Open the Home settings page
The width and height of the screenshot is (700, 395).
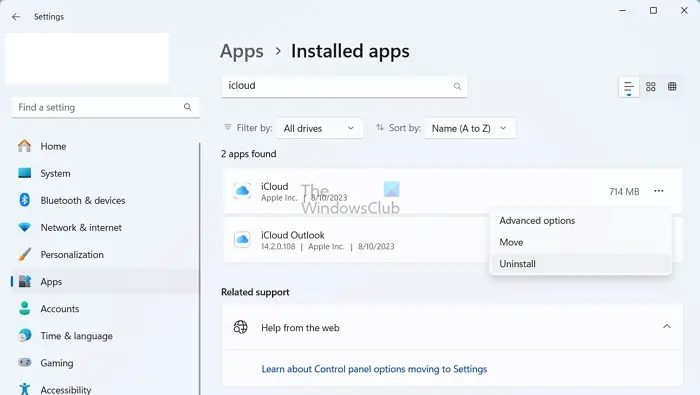point(53,146)
